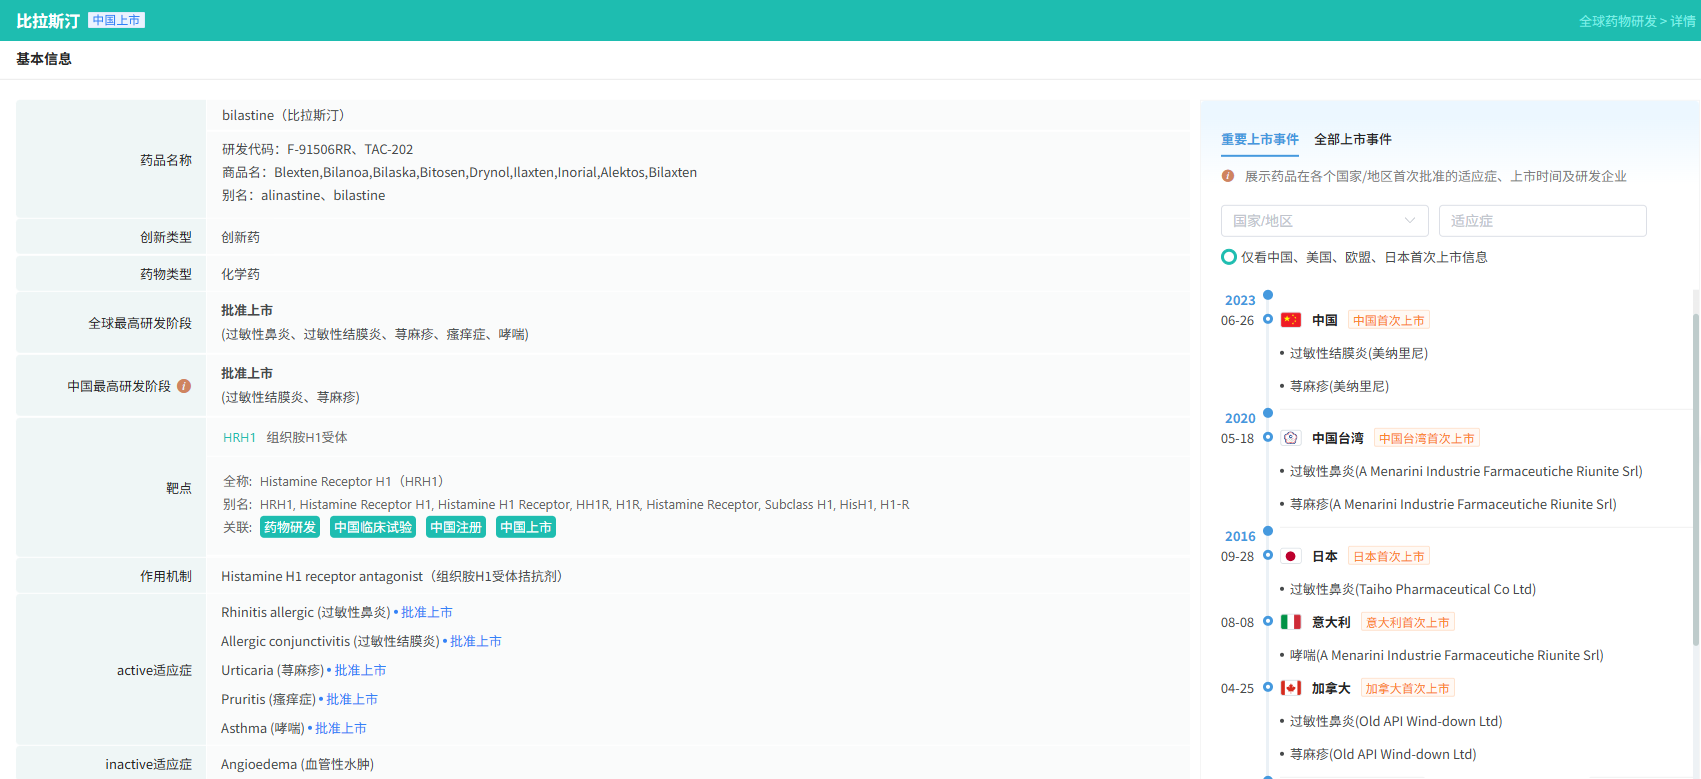Screen dimensions: 1701x779
Task: Click the 中国临床试验 related tag
Action: 373,527
